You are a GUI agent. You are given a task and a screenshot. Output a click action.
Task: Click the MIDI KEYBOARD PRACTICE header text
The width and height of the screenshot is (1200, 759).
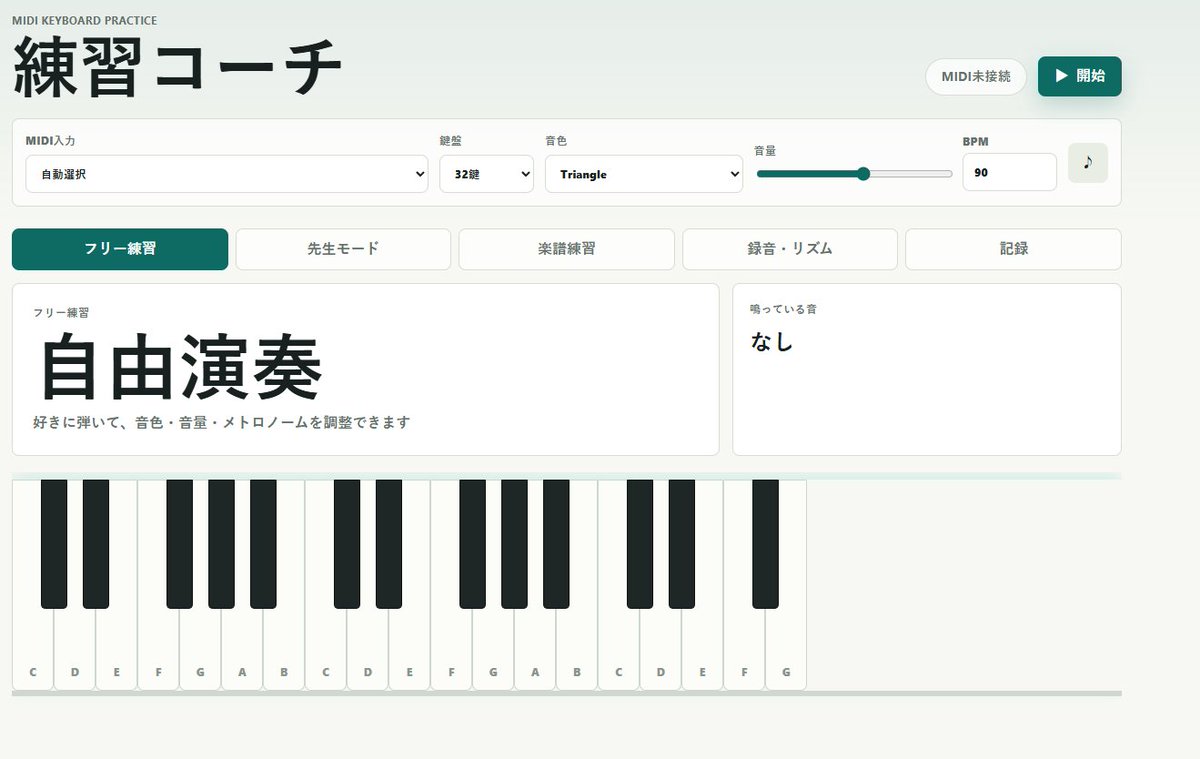(84, 20)
